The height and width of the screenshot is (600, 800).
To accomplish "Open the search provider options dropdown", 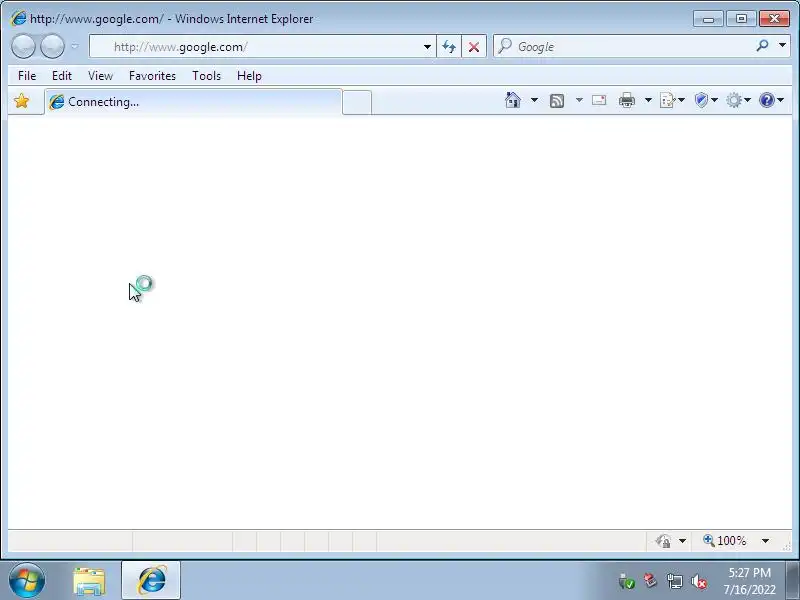I will pos(782,45).
